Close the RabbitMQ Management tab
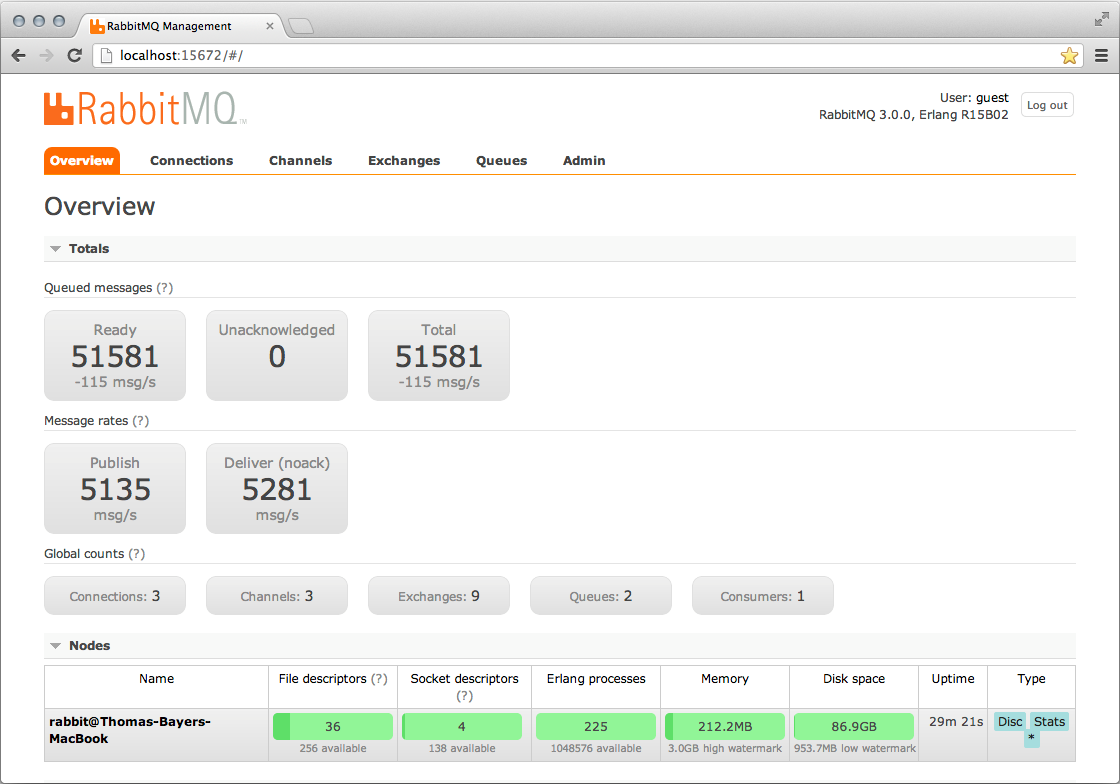Image resolution: width=1120 pixels, height=784 pixels. click(269, 26)
